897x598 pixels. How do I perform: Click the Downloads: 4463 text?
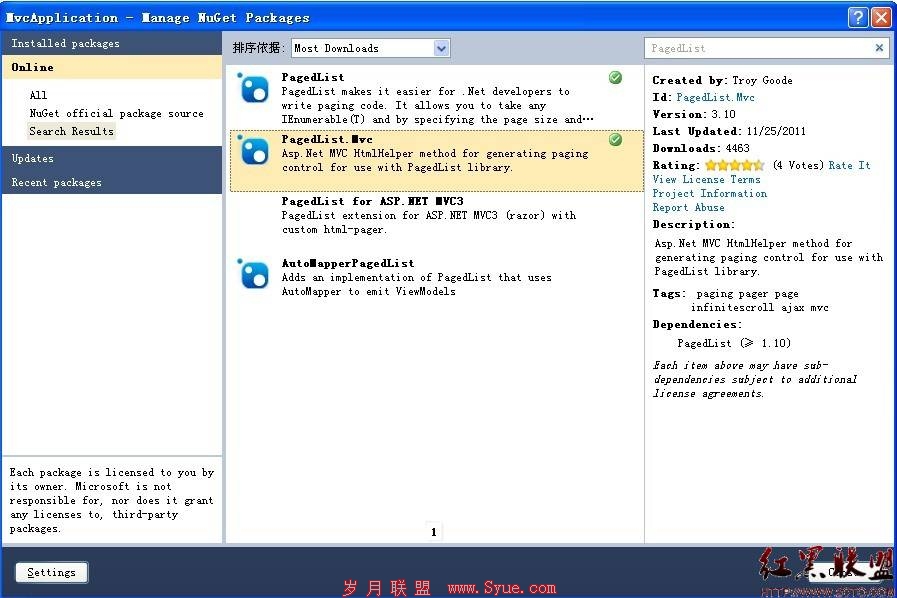coord(701,148)
